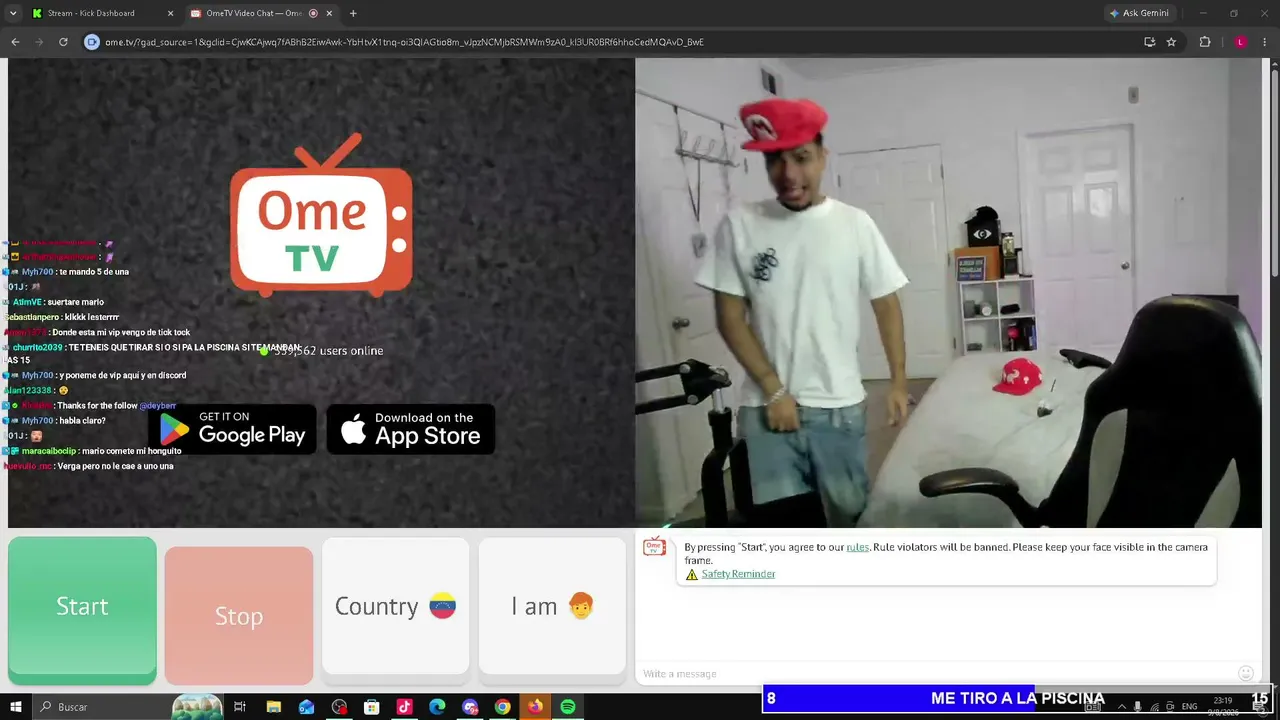Open Microsoft Edge from the taskbar
This screenshot has height=720, width=1280.
click(x=437, y=707)
